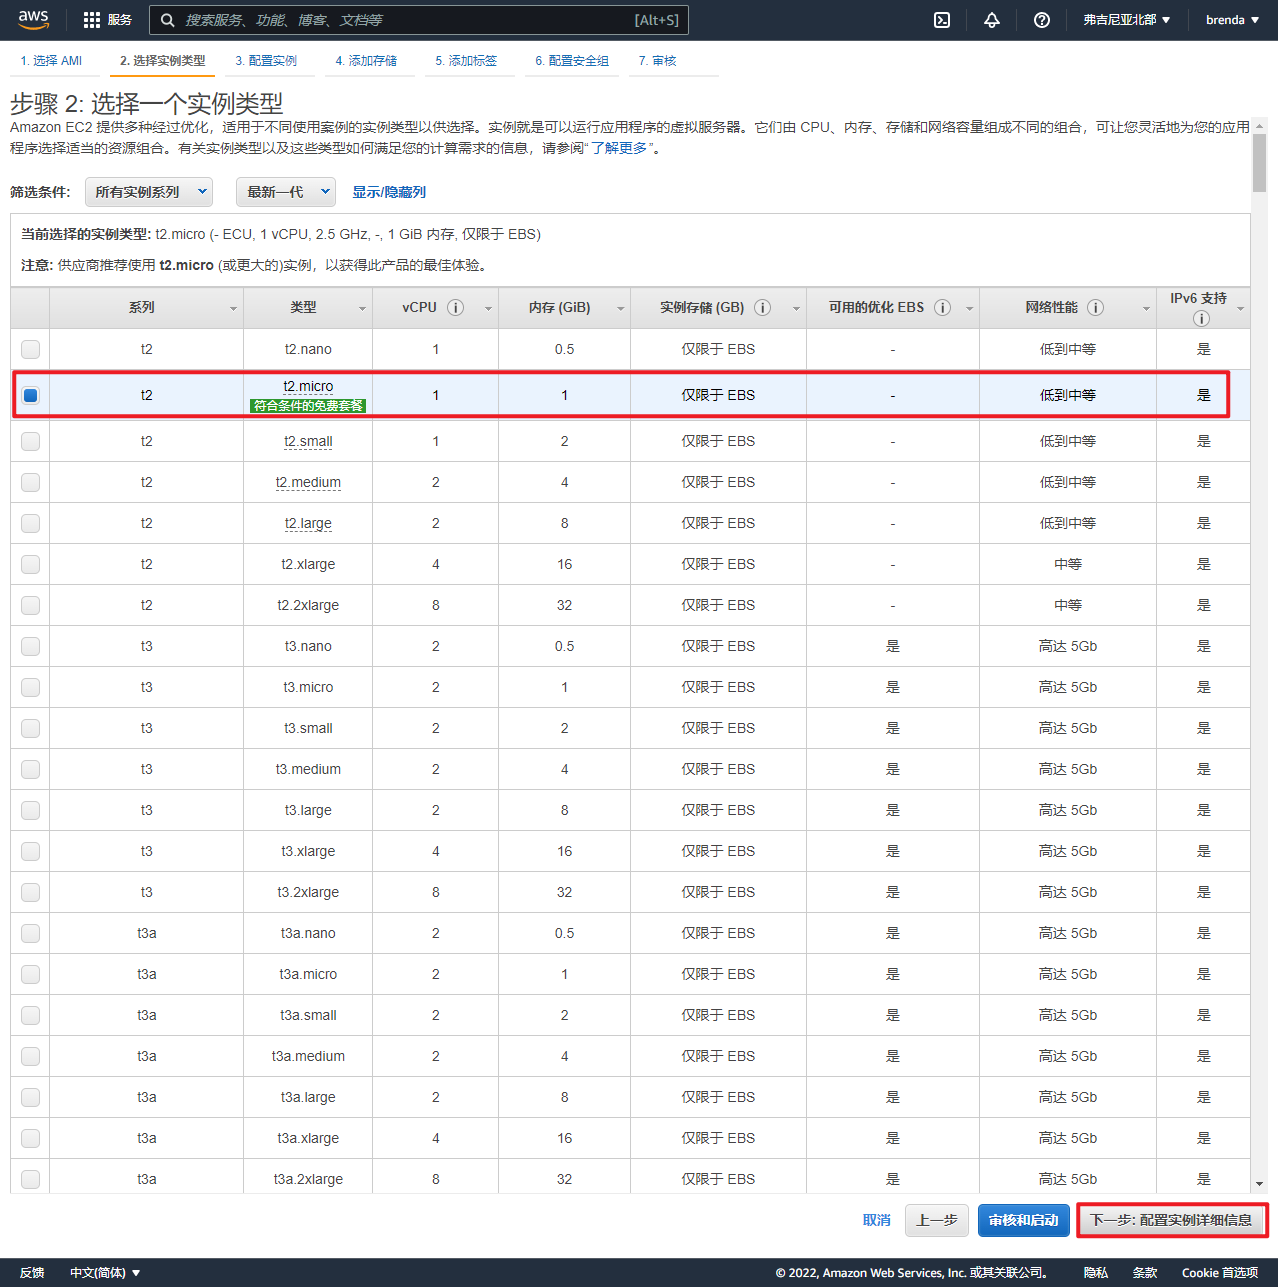Select the t3.xlarge checkbox
The width and height of the screenshot is (1278, 1287).
click(31, 851)
